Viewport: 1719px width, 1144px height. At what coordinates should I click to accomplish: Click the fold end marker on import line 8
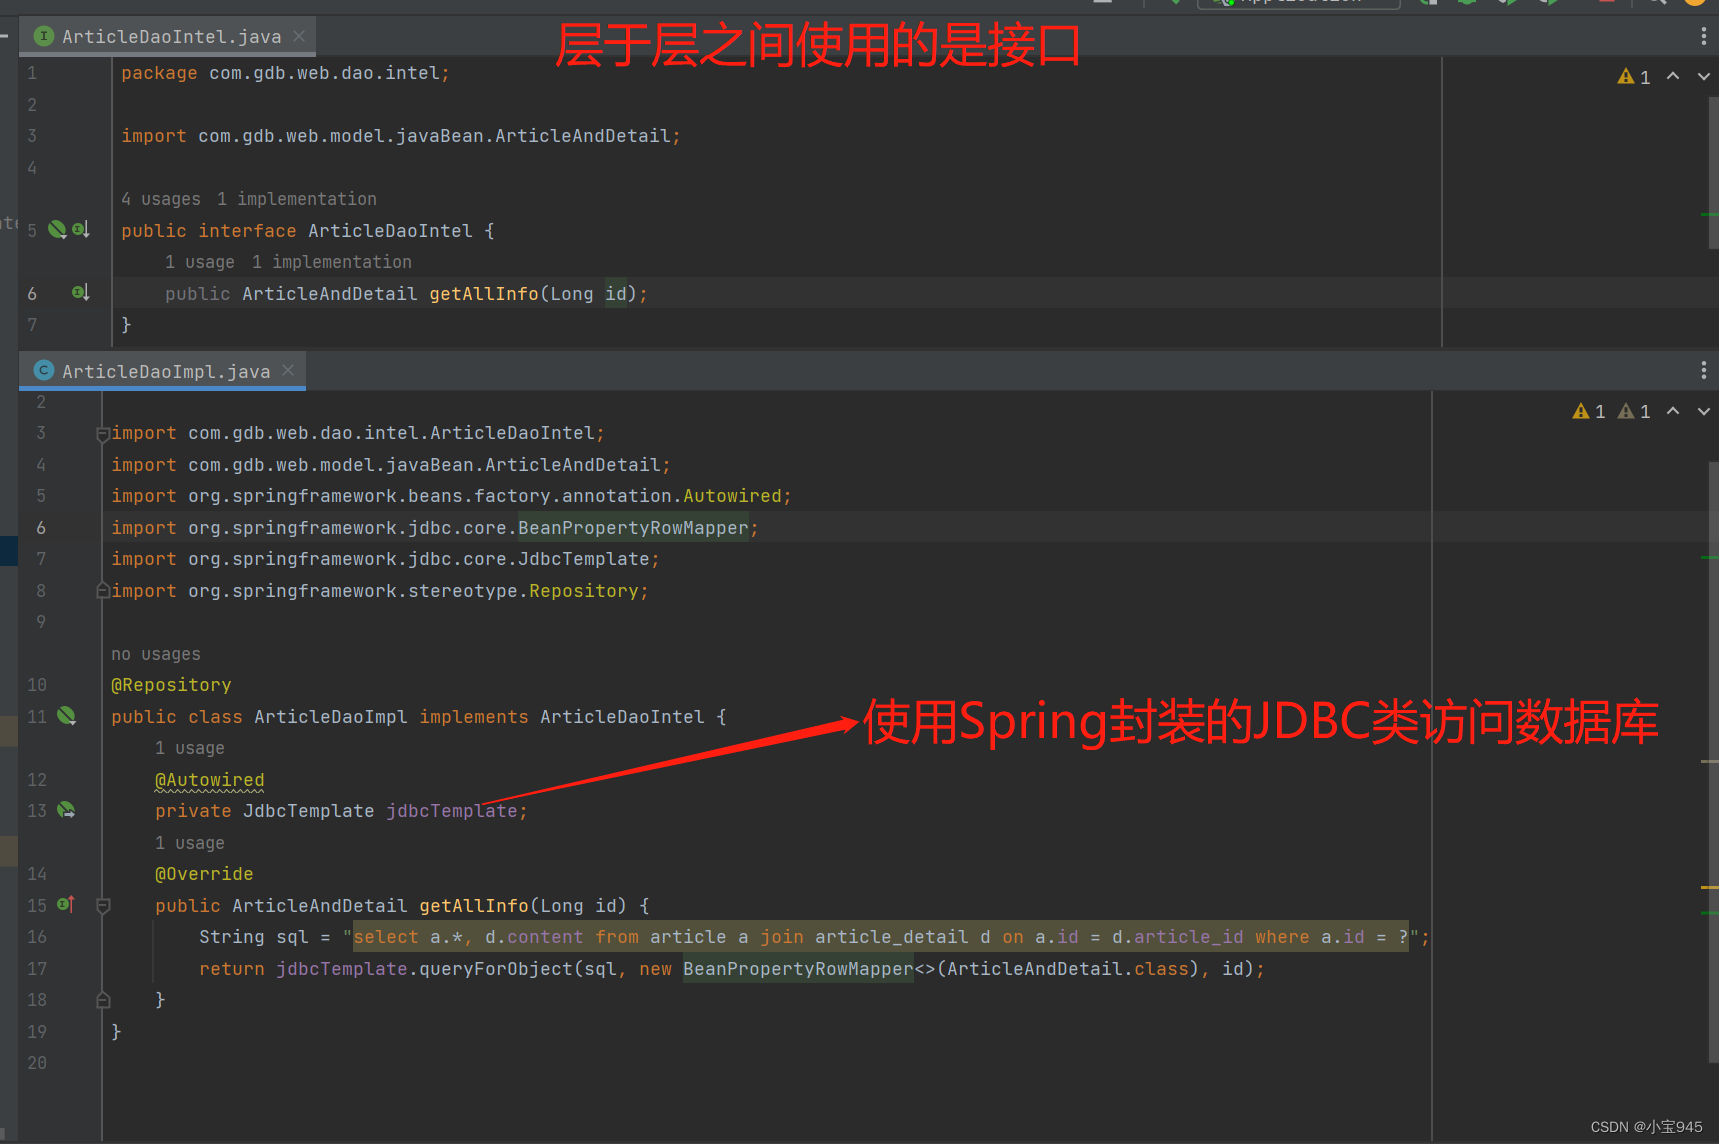tap(102, 591)
